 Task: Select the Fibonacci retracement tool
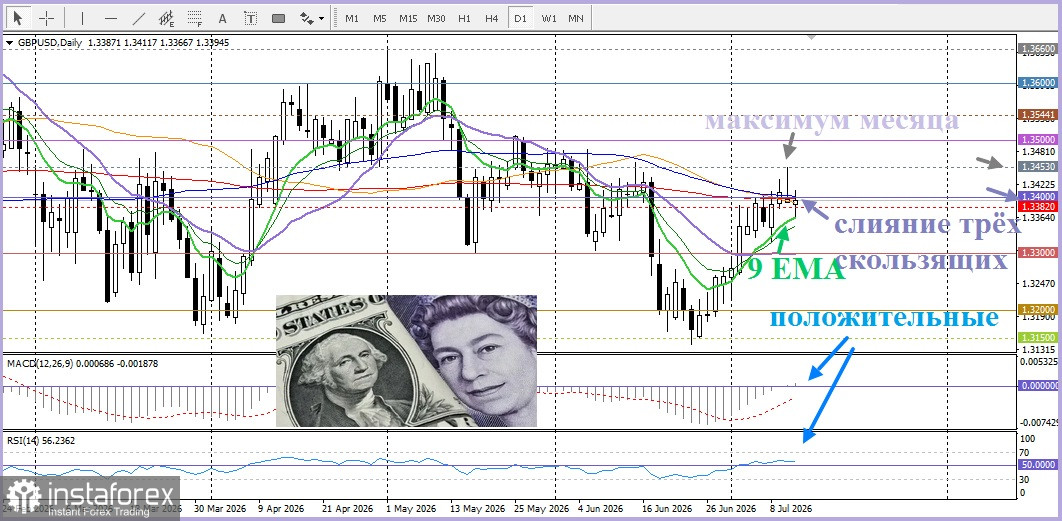pos(195,18)
